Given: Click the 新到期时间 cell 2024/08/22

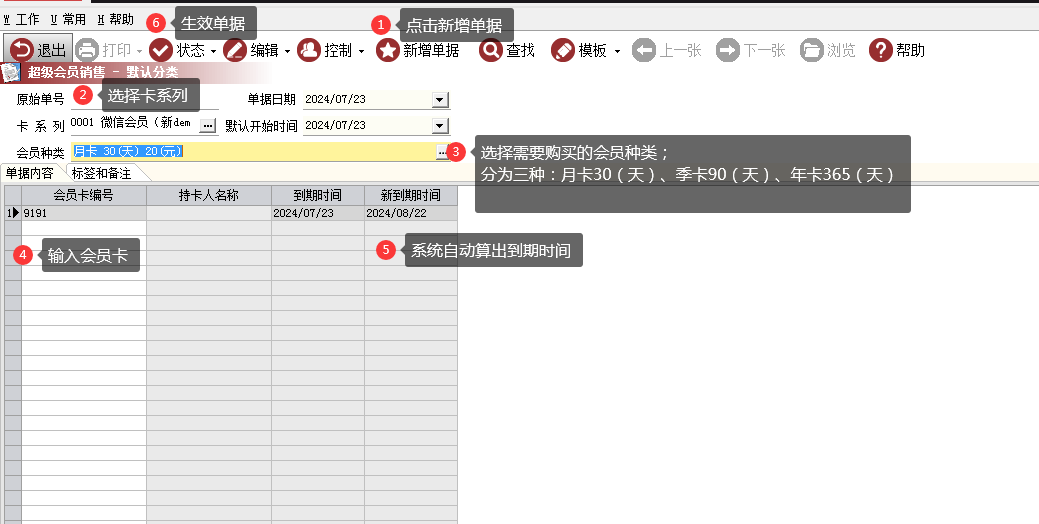Looking at the screenshot, I should (x=411, y=213).
